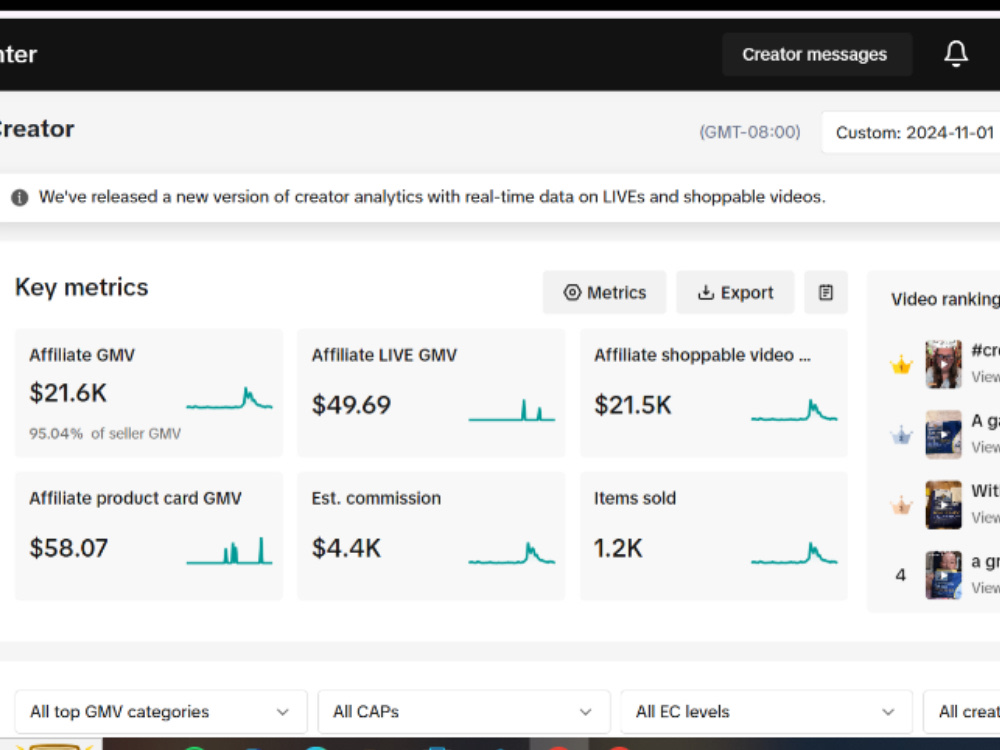Click the $4.4K commission value
The width and height of the screenshot is (1000, 750).
[346, 548]
